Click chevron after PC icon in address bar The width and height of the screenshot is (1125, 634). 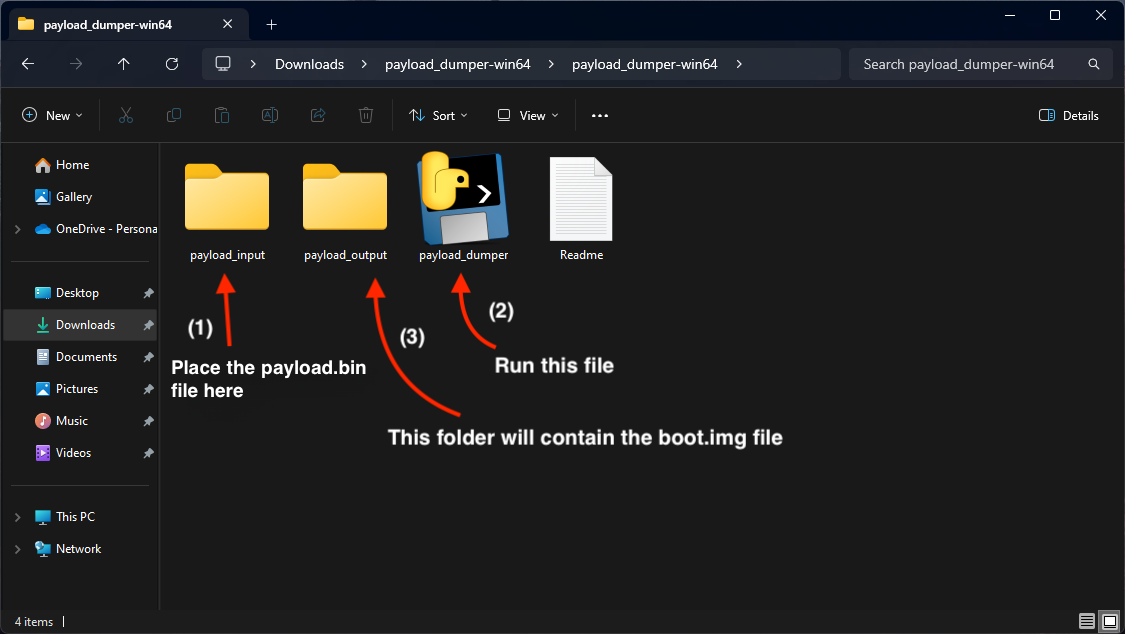253,64
